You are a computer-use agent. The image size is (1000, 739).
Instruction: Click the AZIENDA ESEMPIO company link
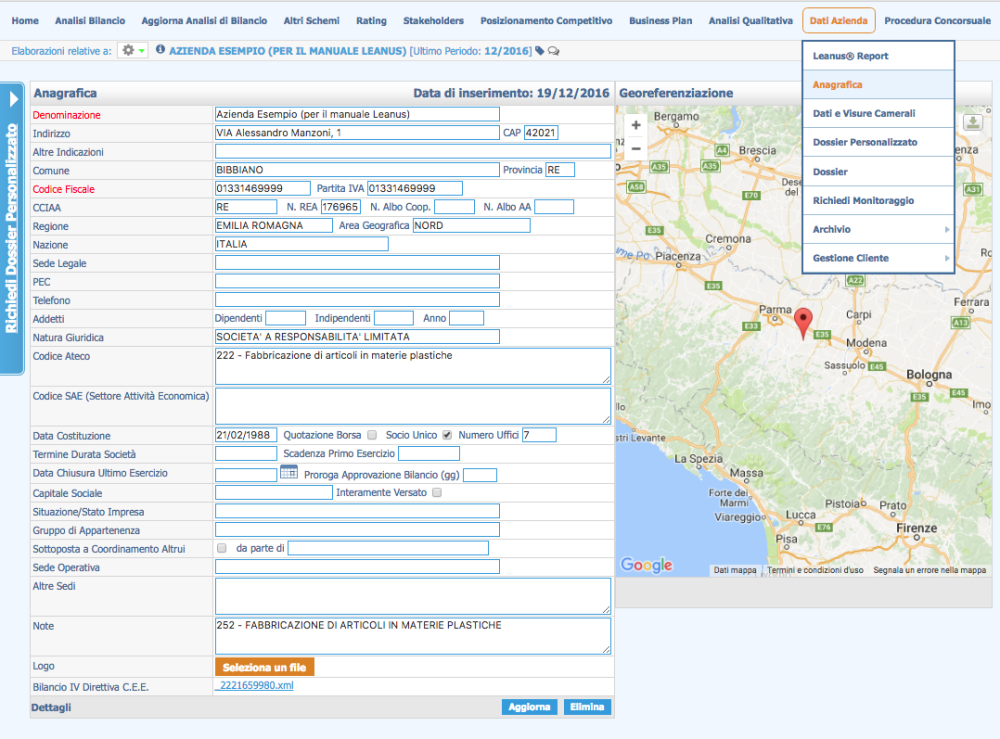tap(287, 51)
